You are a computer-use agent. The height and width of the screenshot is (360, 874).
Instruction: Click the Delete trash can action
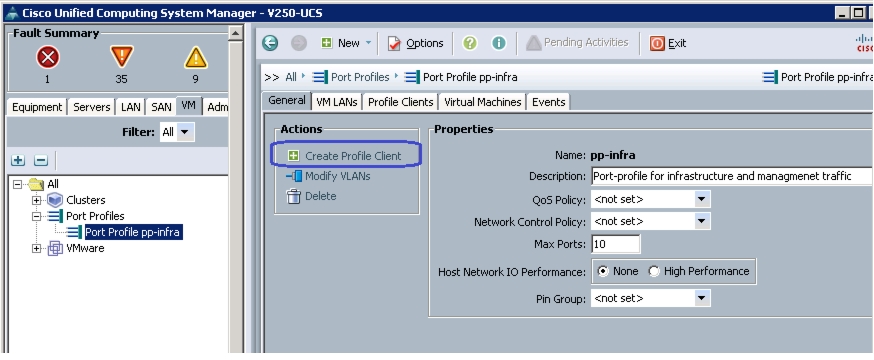pos(312,196)
